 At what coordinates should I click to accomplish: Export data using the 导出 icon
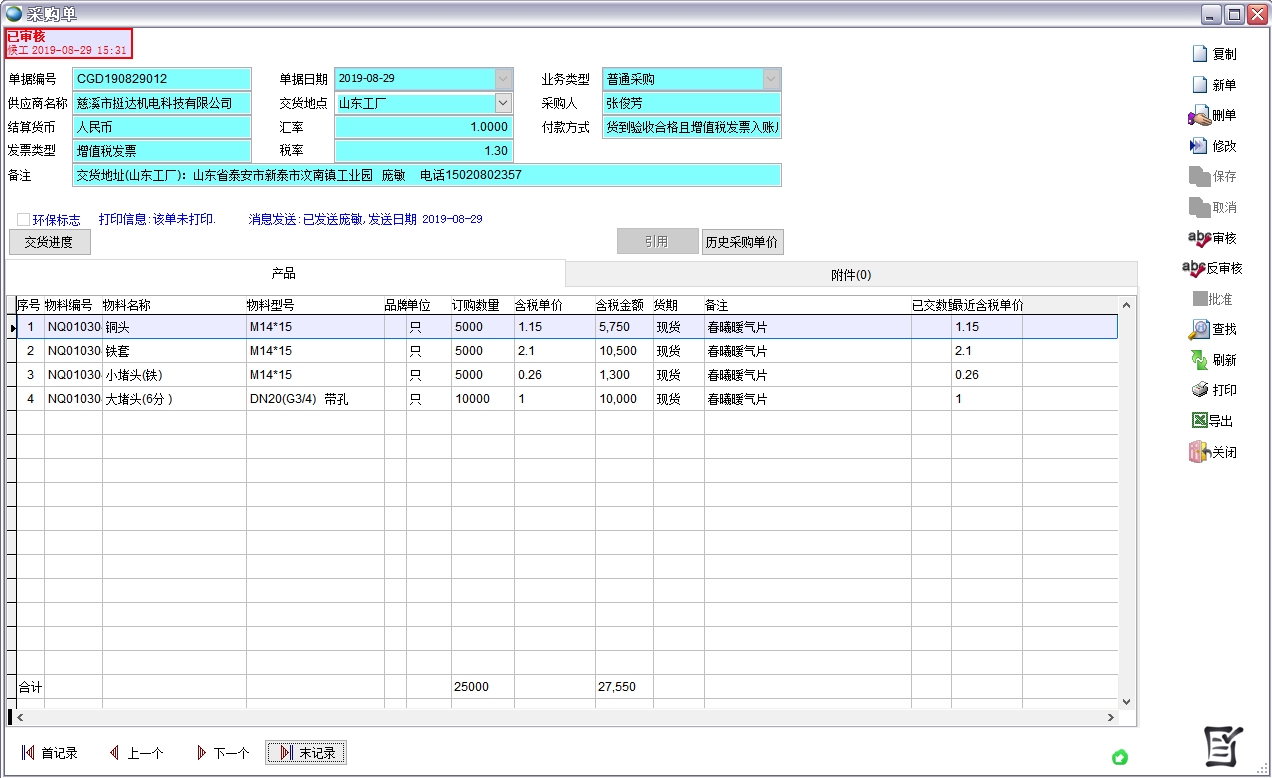(x=1212, y=420)
